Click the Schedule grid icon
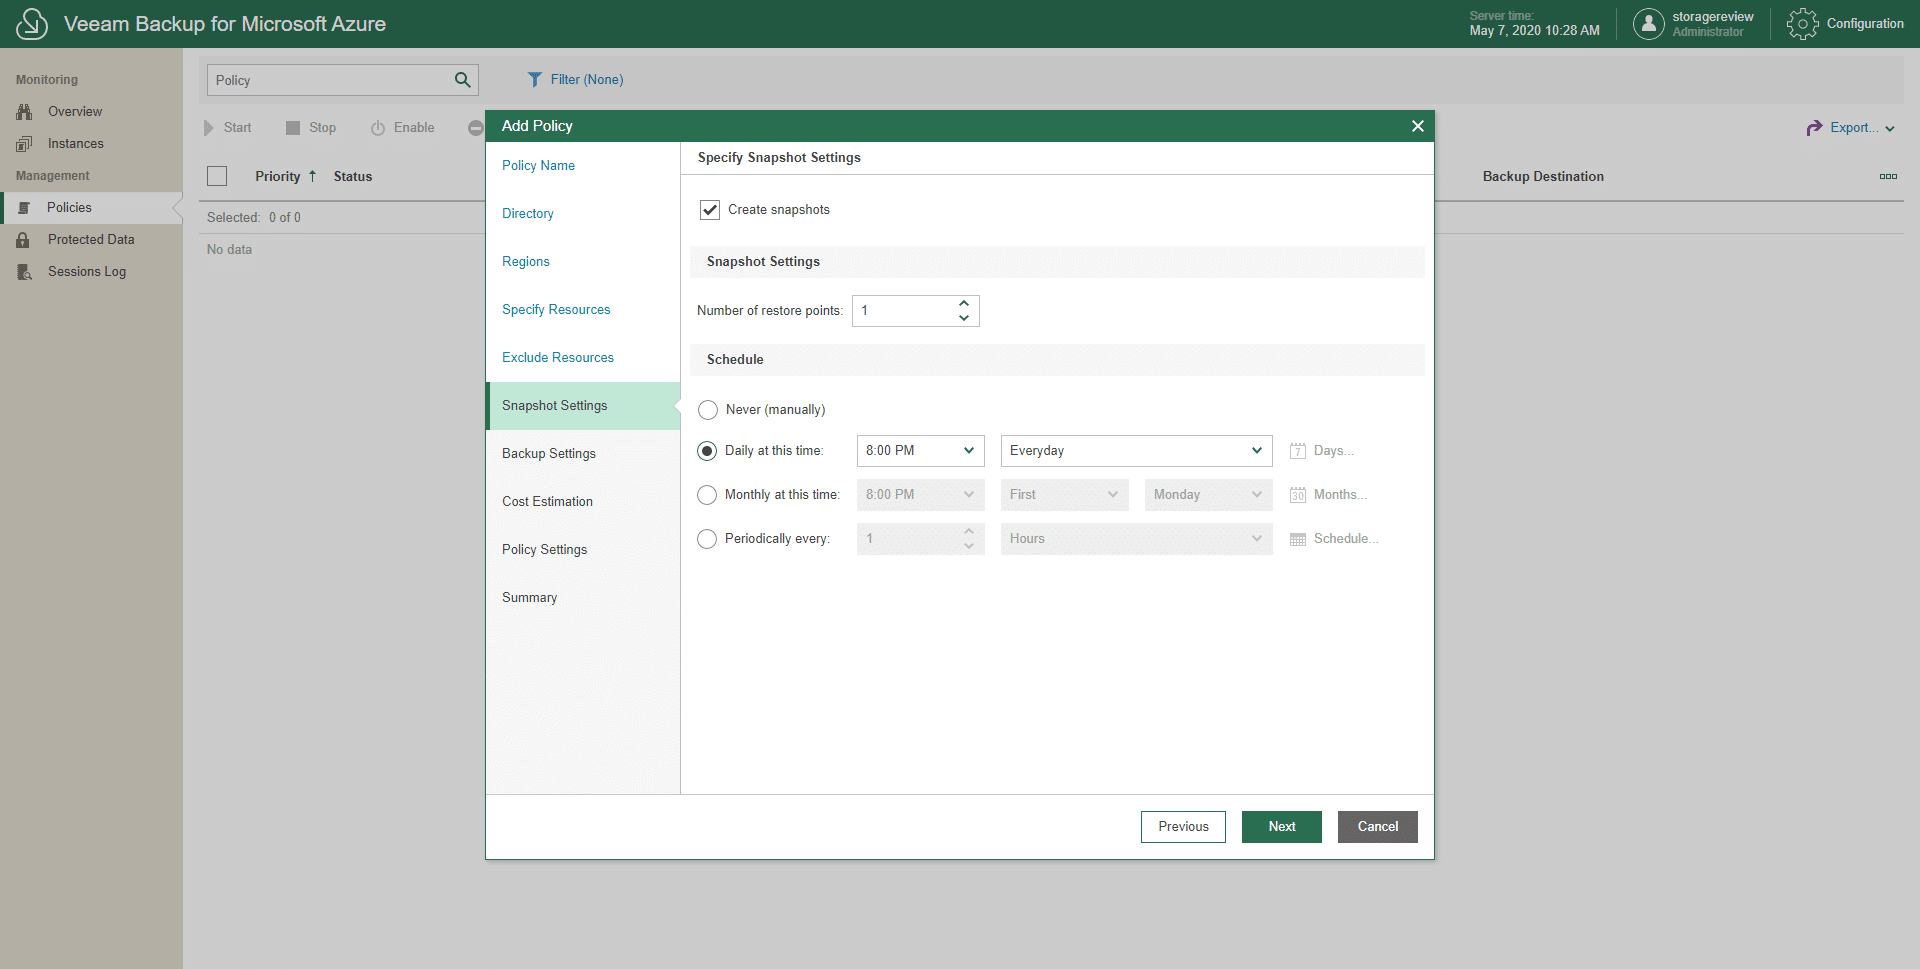 (1298, 539)
